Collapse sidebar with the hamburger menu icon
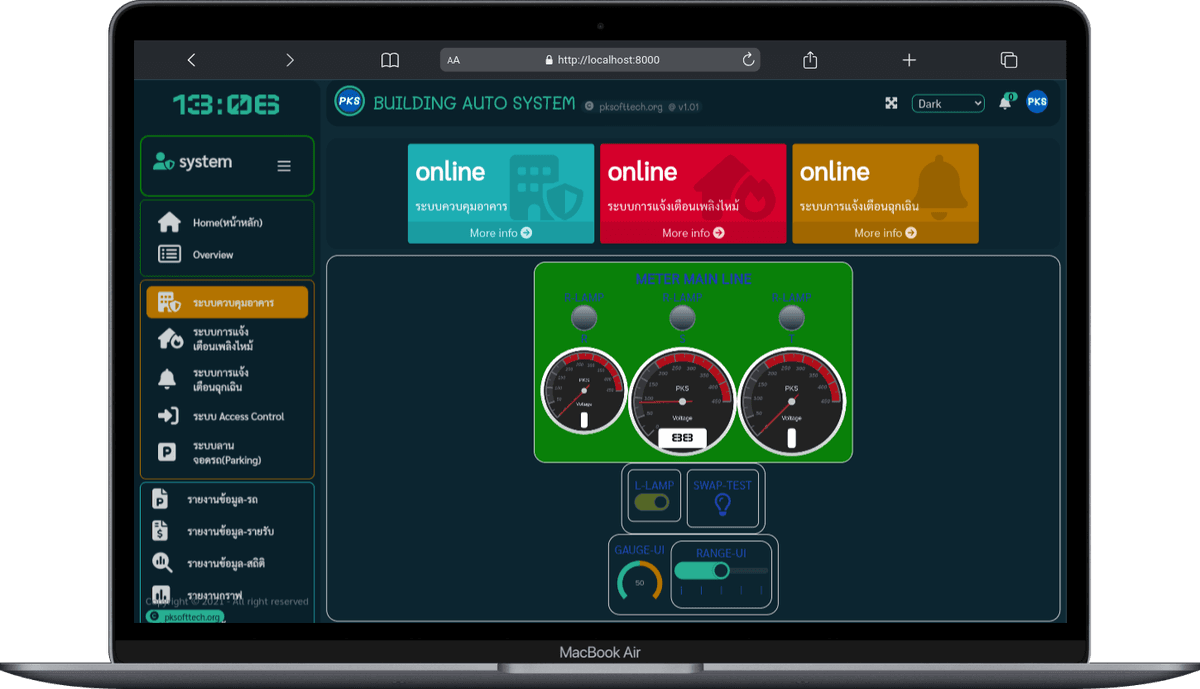 point(284,166)
